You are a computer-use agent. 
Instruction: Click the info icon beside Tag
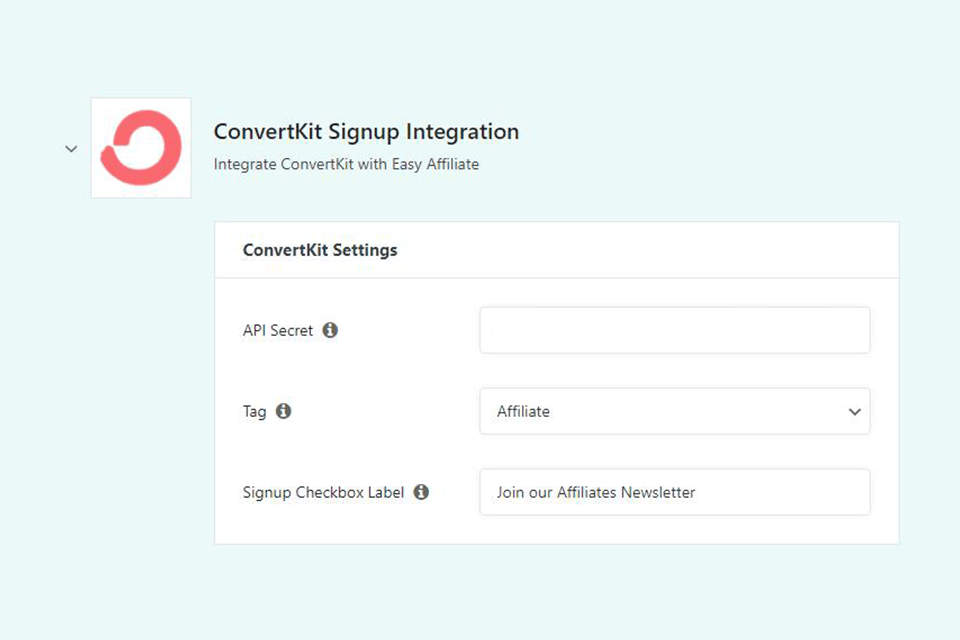(x=283, y=411)
